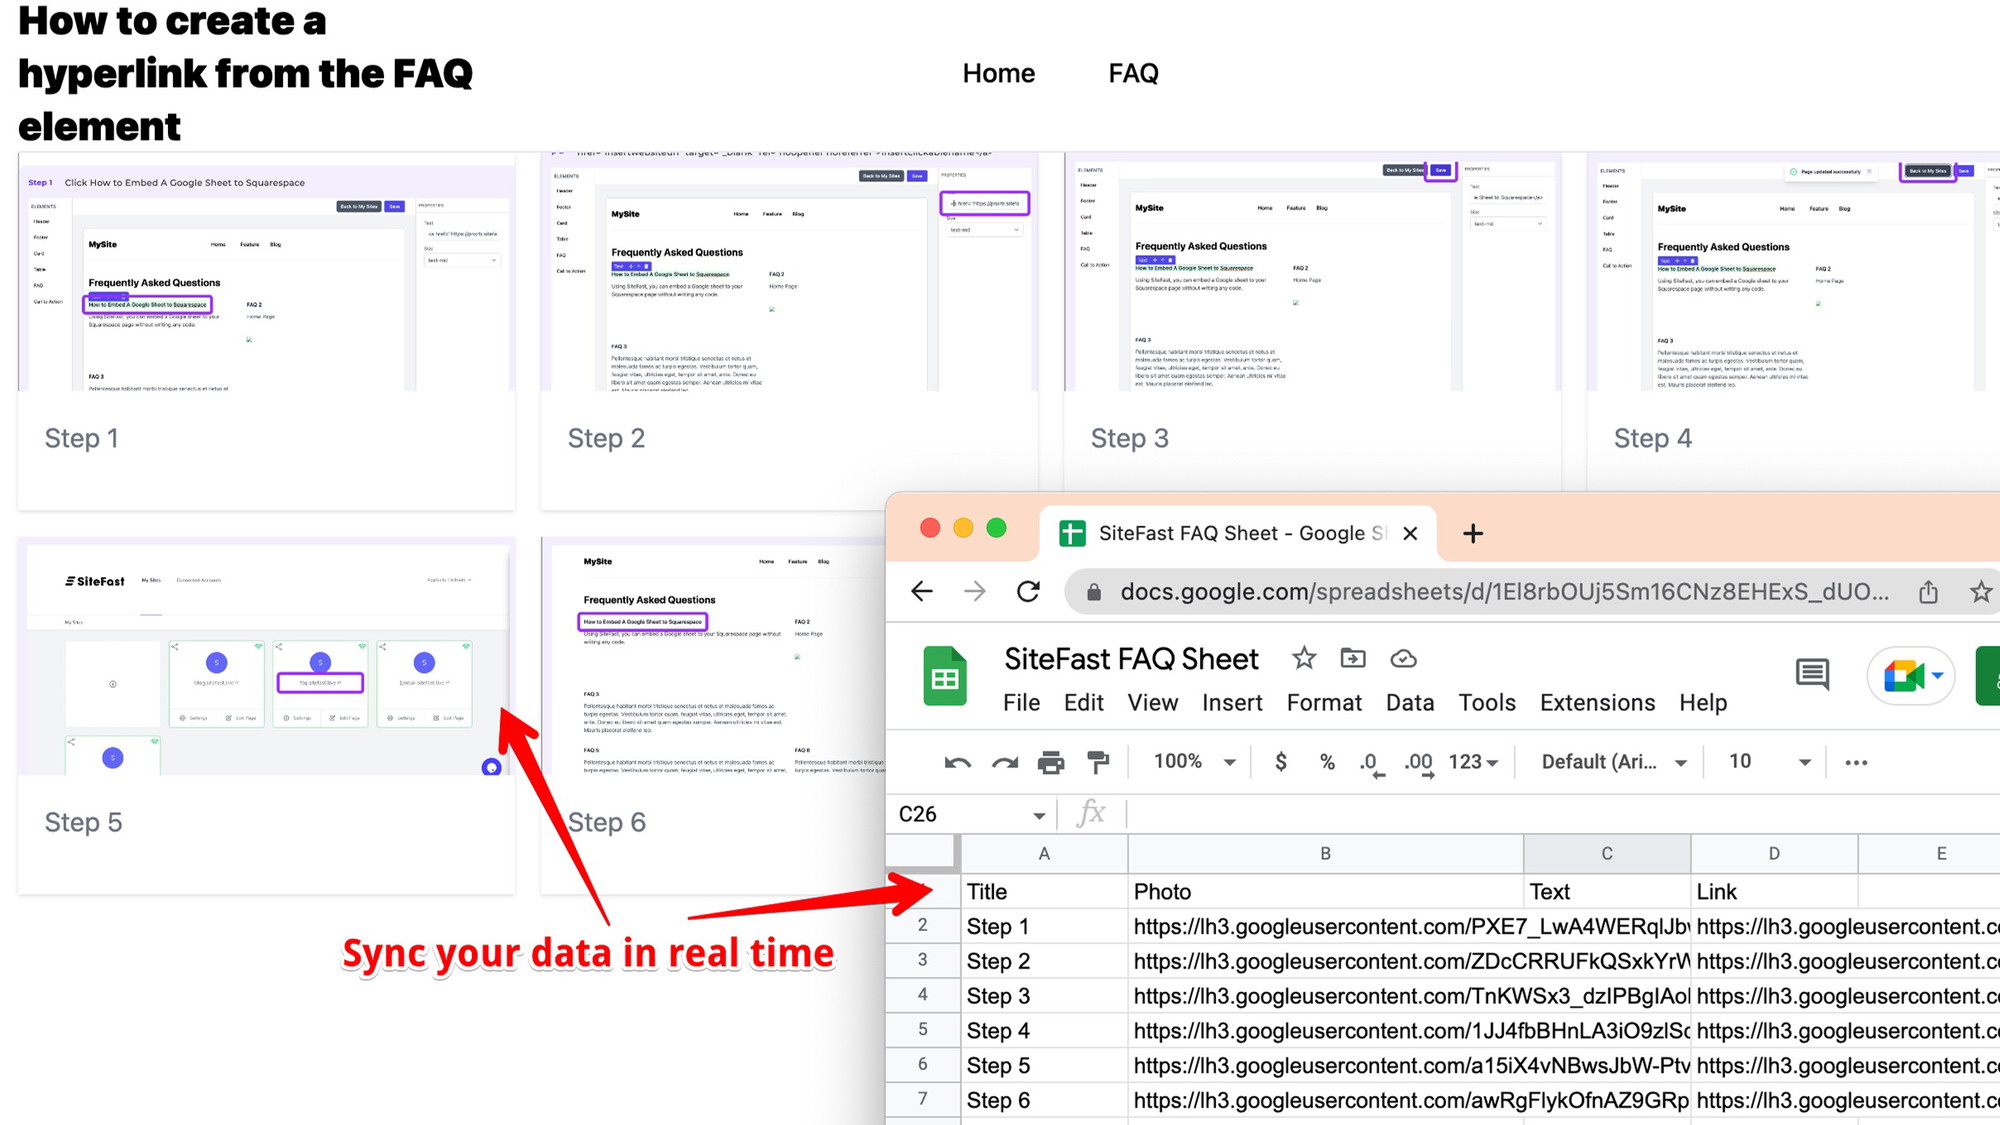This screenshot has height=1125, width=2000.
Task: Click the FAQ navigation tab link
Action: [1132, 73]
